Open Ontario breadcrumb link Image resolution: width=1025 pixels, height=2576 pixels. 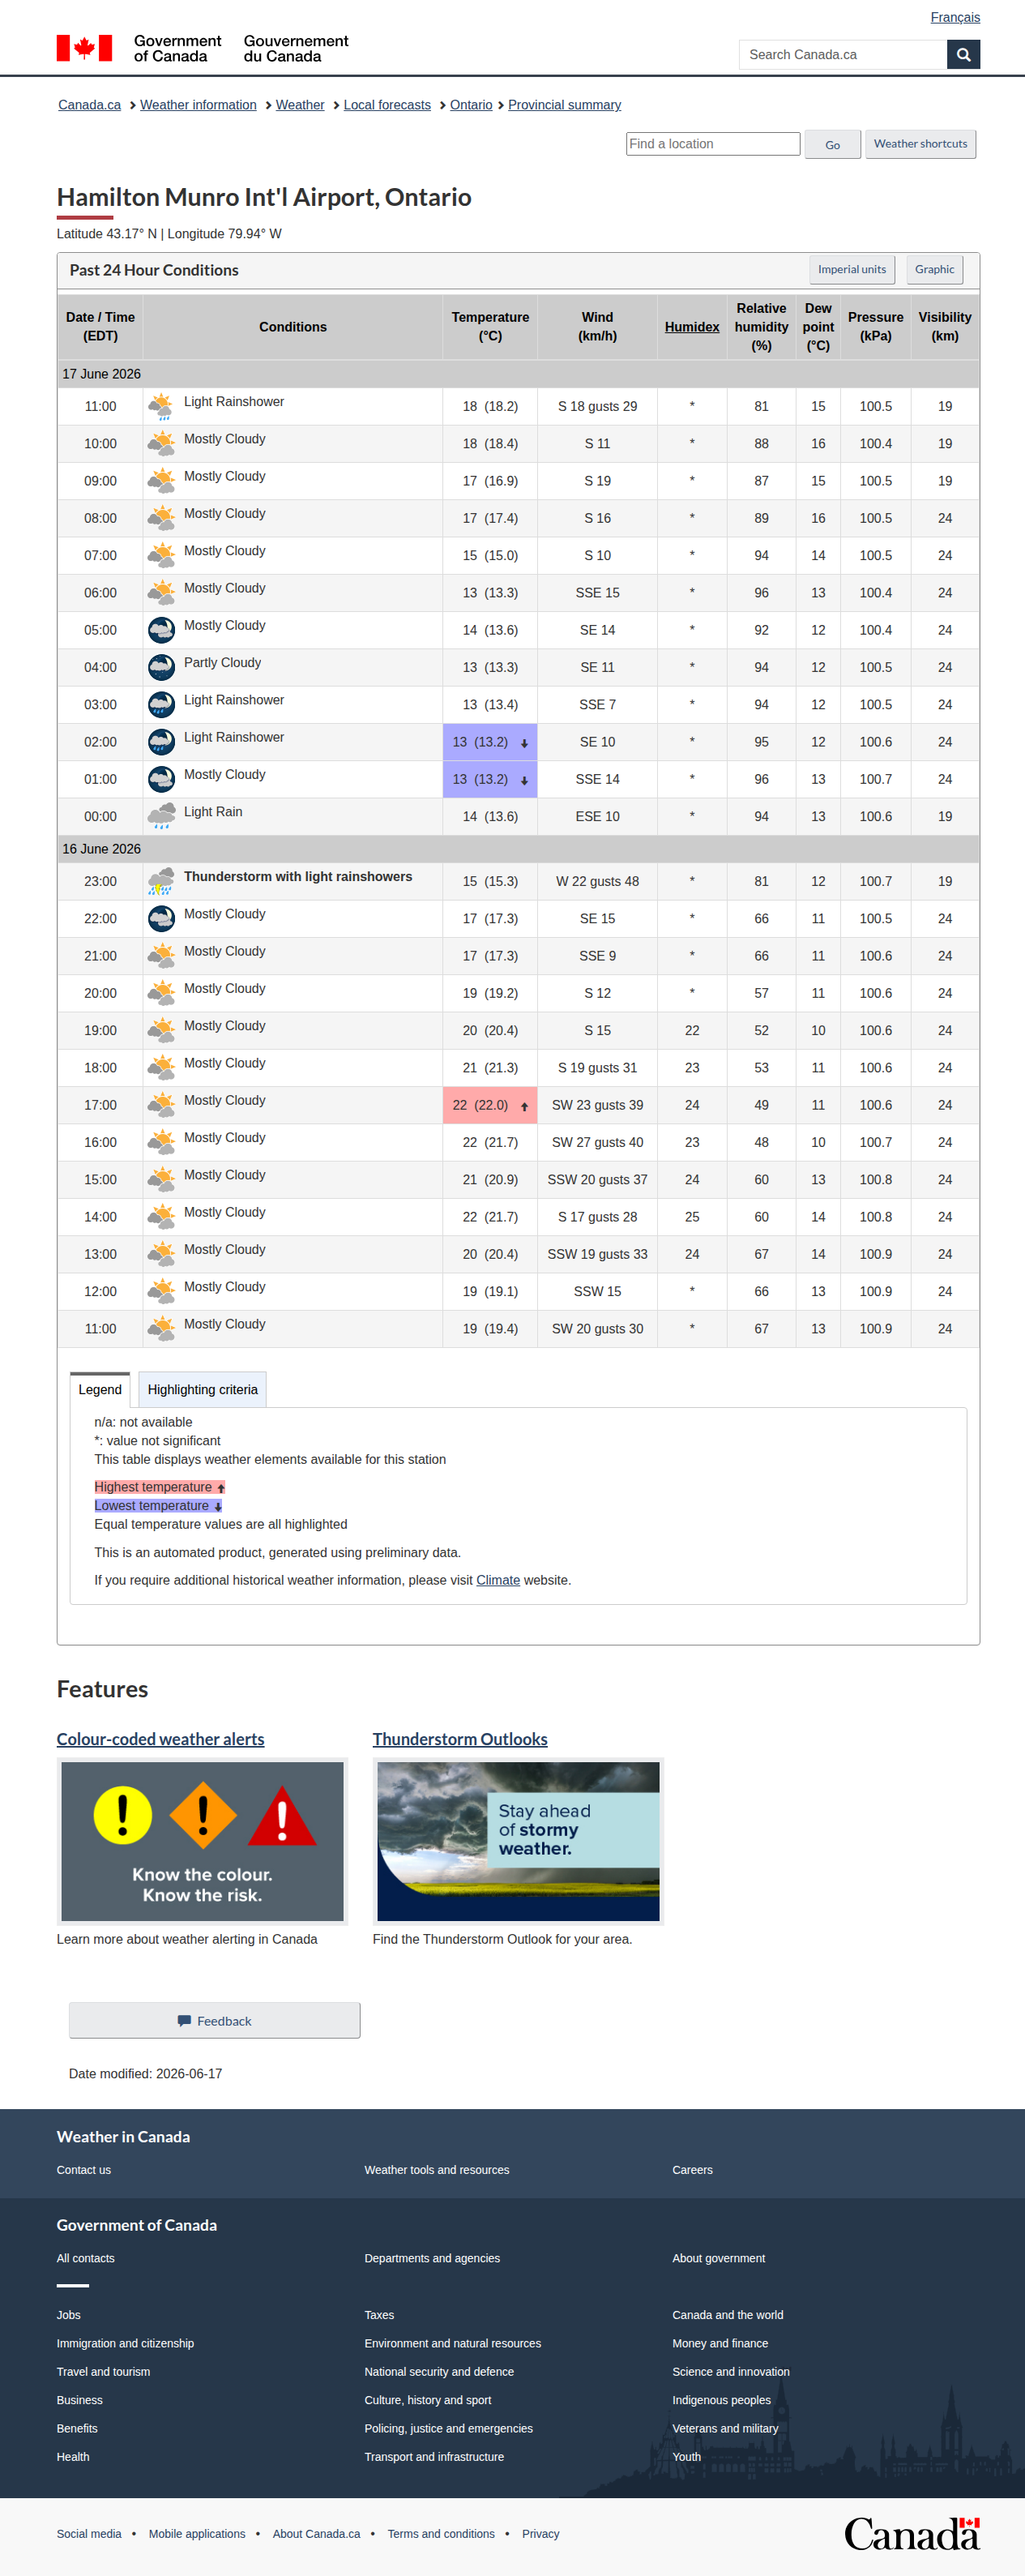(471, 105)
